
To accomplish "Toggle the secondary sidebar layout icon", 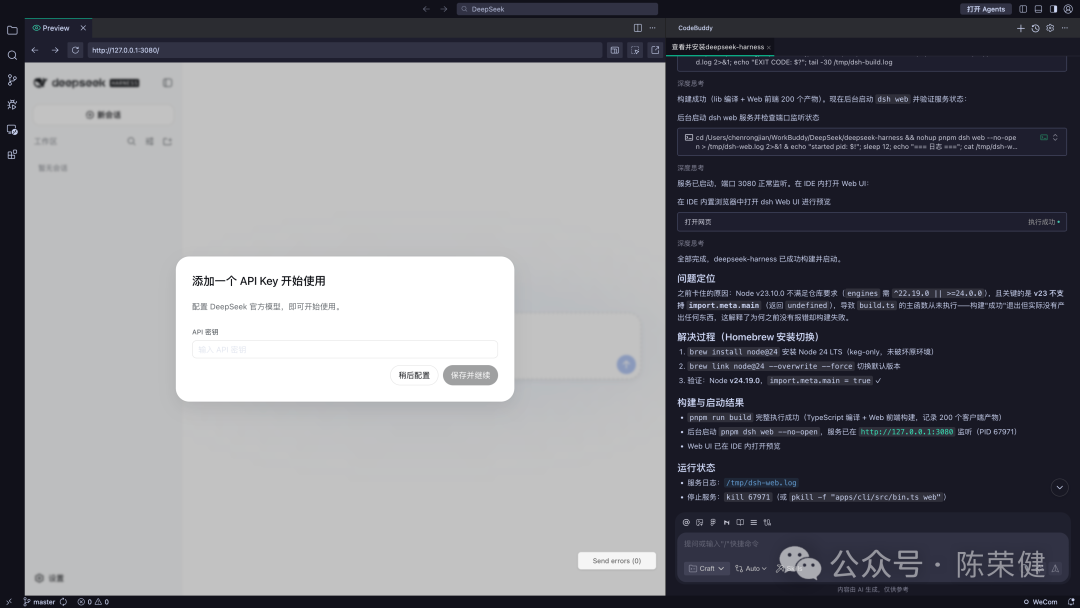I will tap(1053, 9).
